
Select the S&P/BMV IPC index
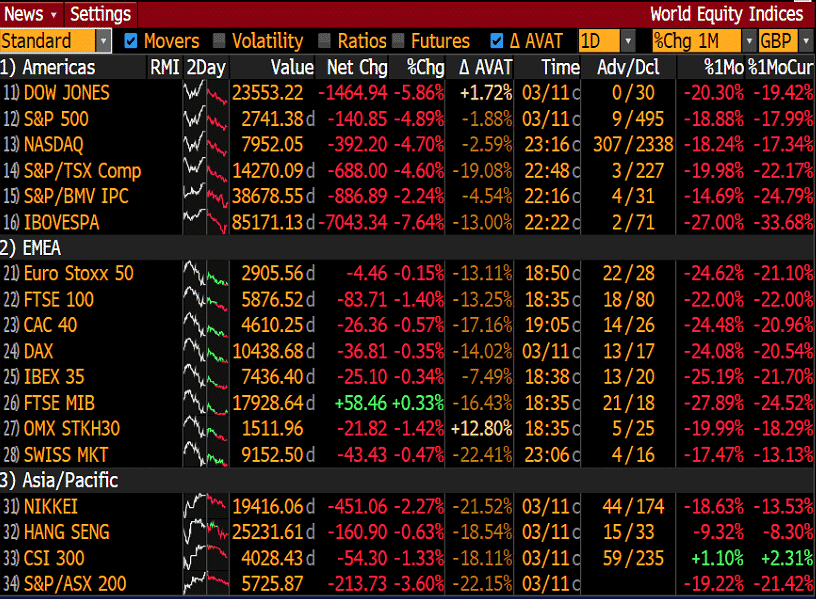[76, 196]
